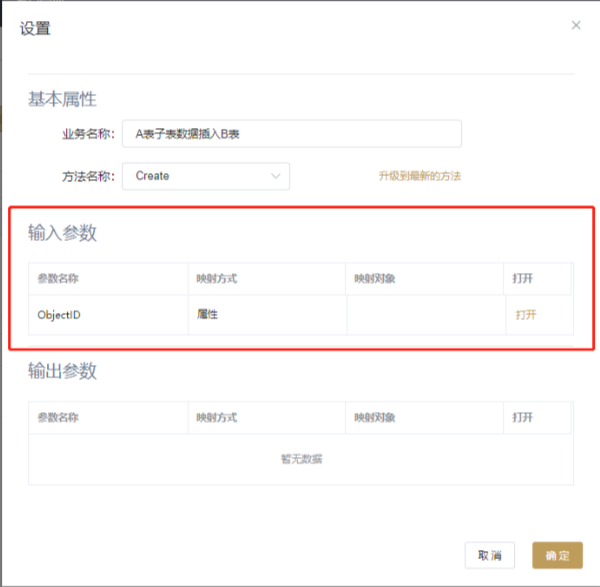This screenshot has width=600, height=587.
Task: Open the 方法名称 dropdown showing Create
Action: (206, 176)
